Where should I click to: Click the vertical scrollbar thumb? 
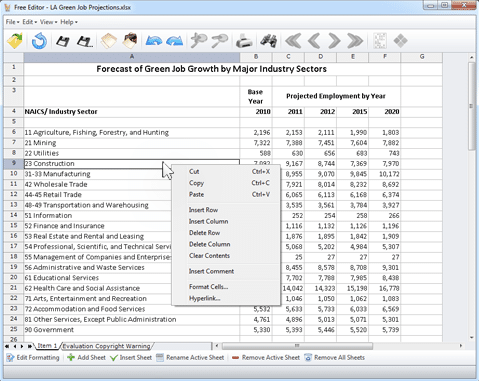pyautogui.click(x=472, y=106)
